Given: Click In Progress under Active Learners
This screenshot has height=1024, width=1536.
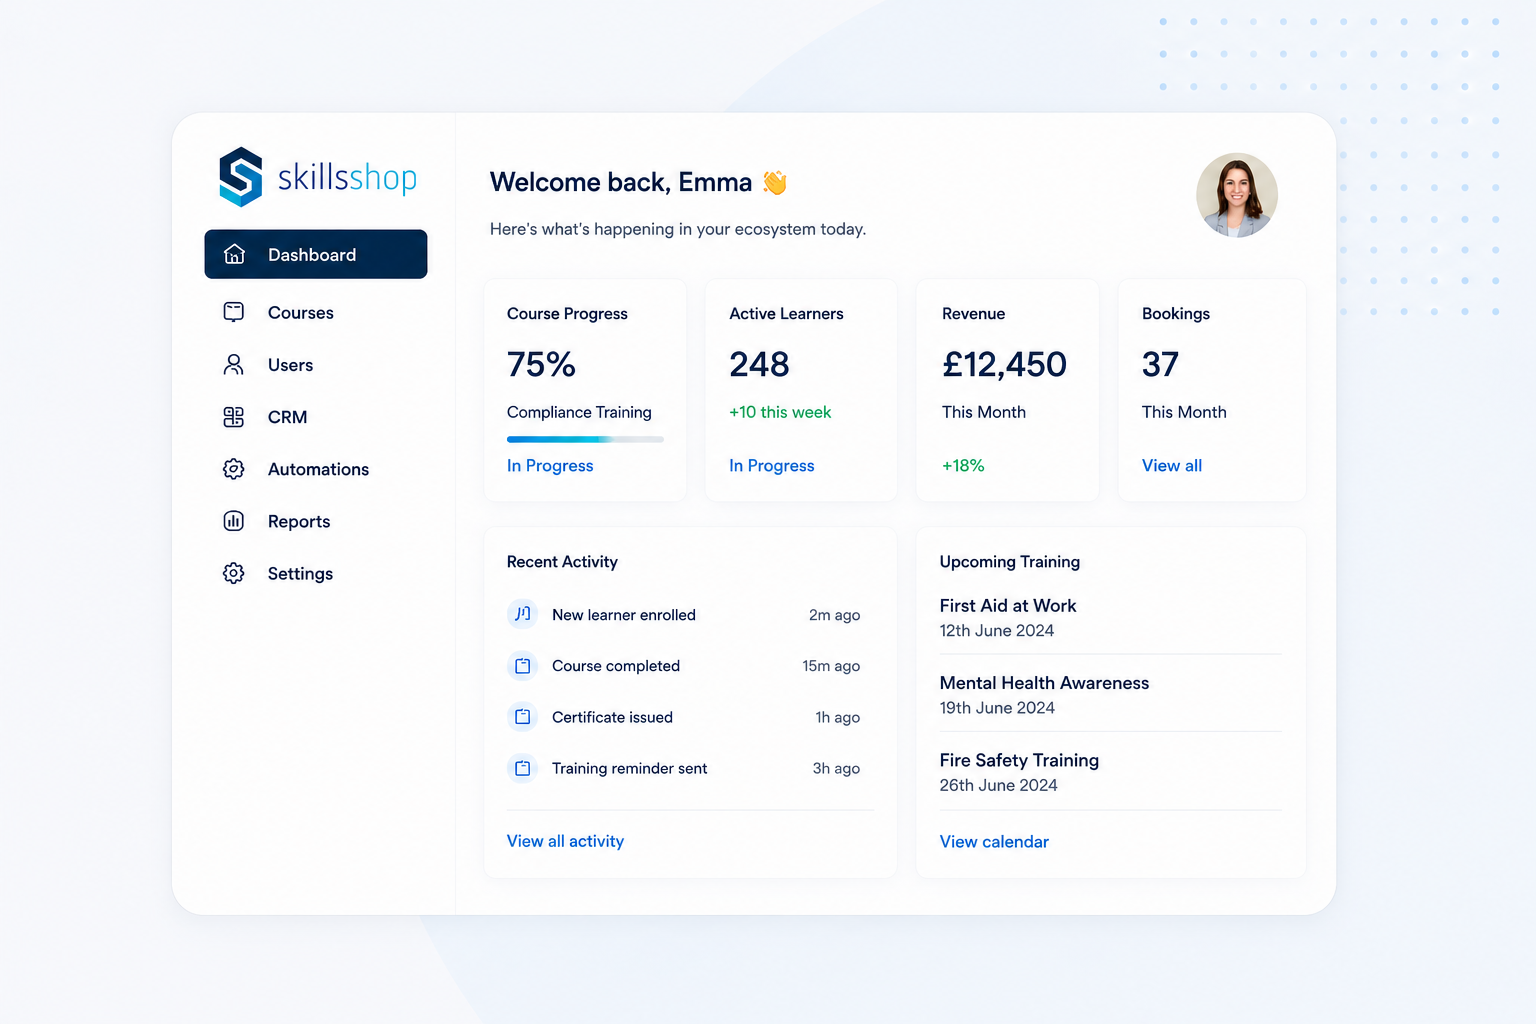Looking at the screenshot, I should pyautogui.click(x=772, y=466).
